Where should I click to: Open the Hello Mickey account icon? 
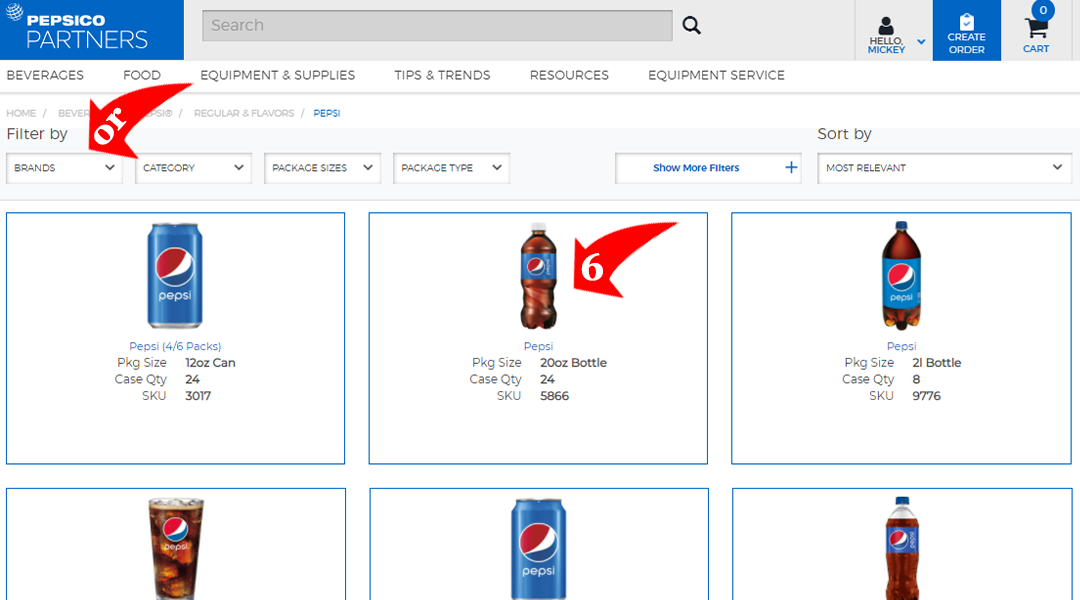[x=886, y=26]
